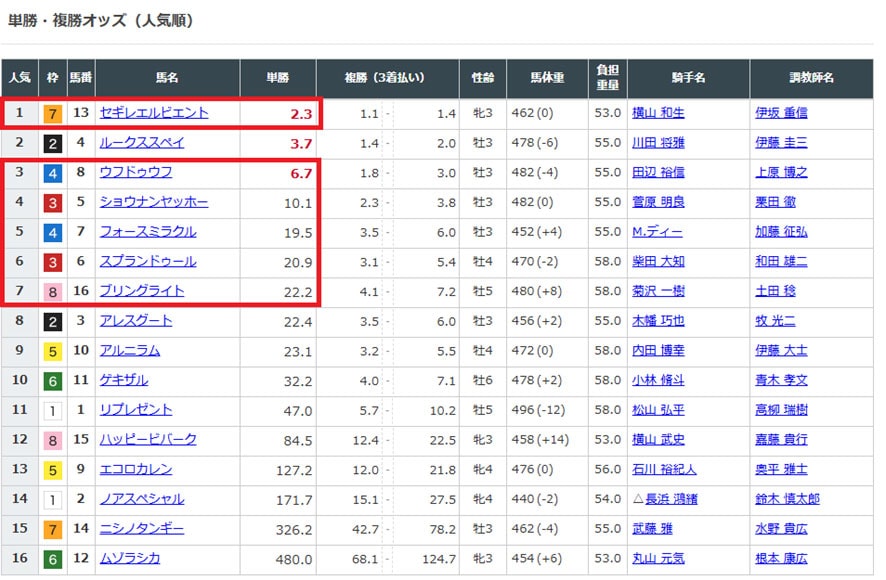Click horse ハッピービバーク link
Viewport: 886px width, 580px height.
pos(148,439)
